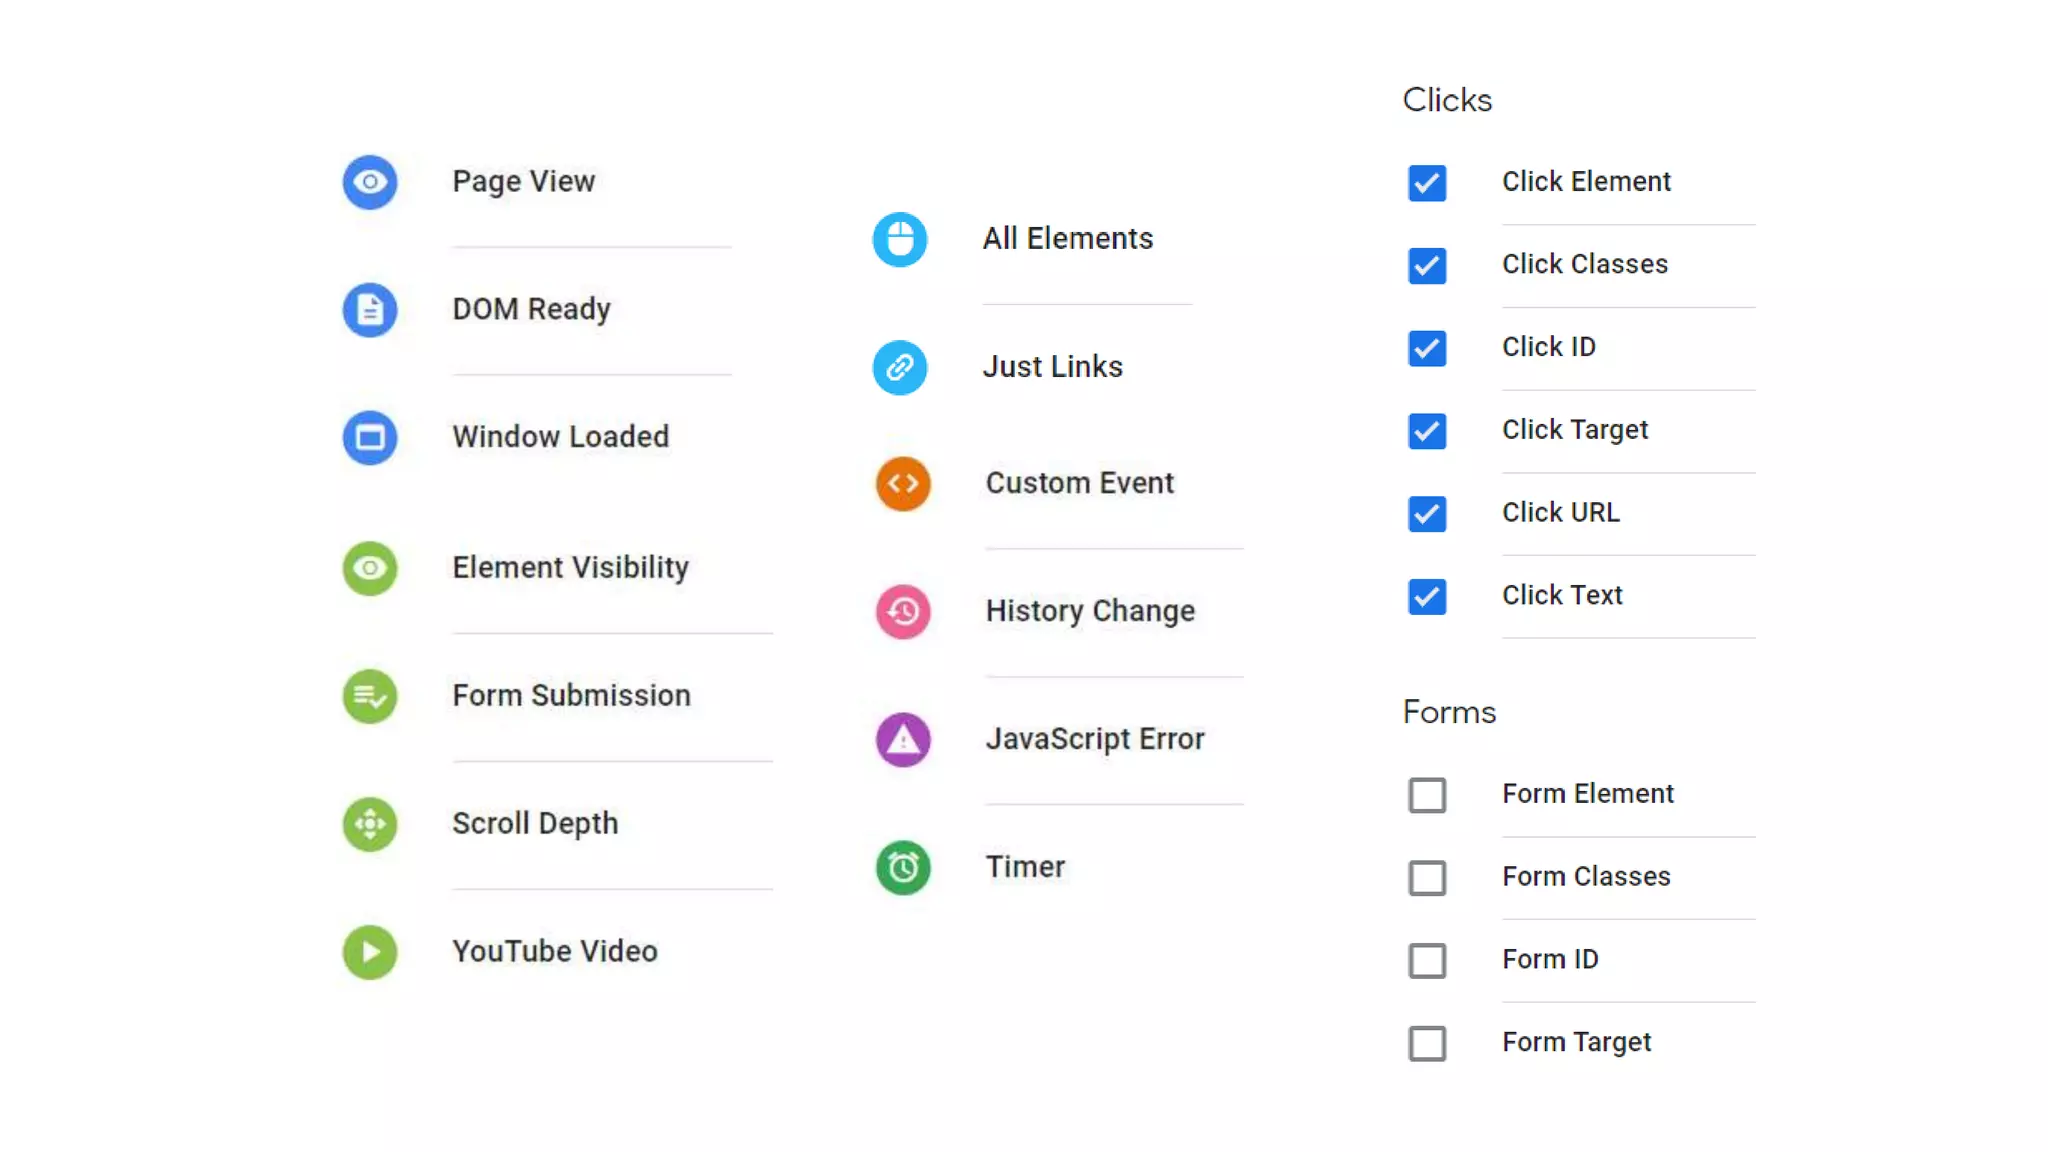Click the green Timer clock icon
This screenshot has height=1152, width=2048.
[x=903, y=867]
